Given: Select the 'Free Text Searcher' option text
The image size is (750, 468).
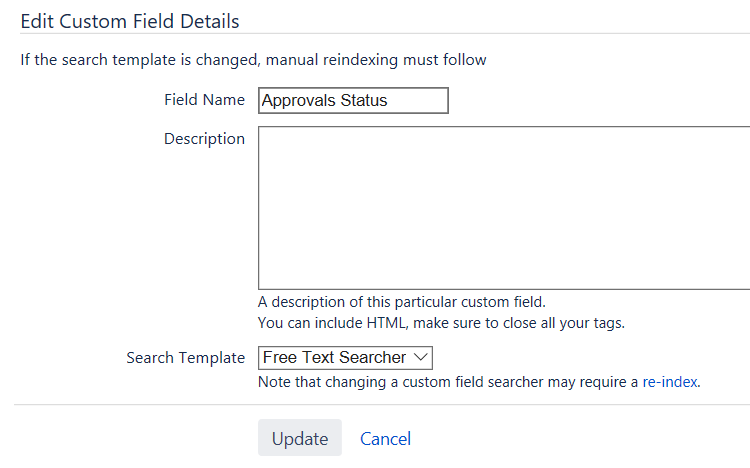Looking at the screenshot, I should pos(334,358).
